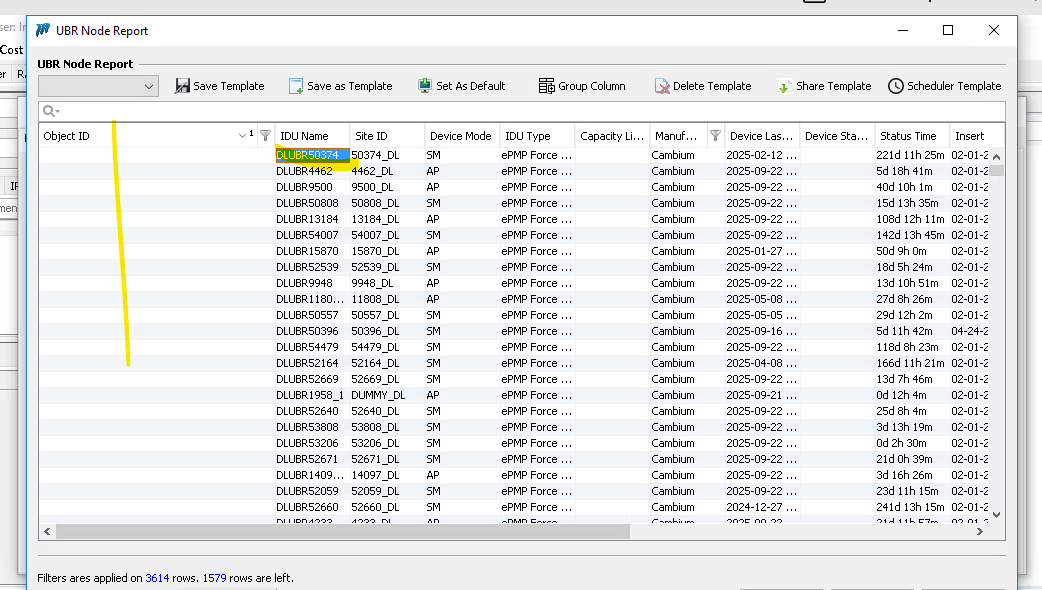Click the Device Mode column header
The width and height of the screenshot is (1042, 590).
[x=460, y=136]
